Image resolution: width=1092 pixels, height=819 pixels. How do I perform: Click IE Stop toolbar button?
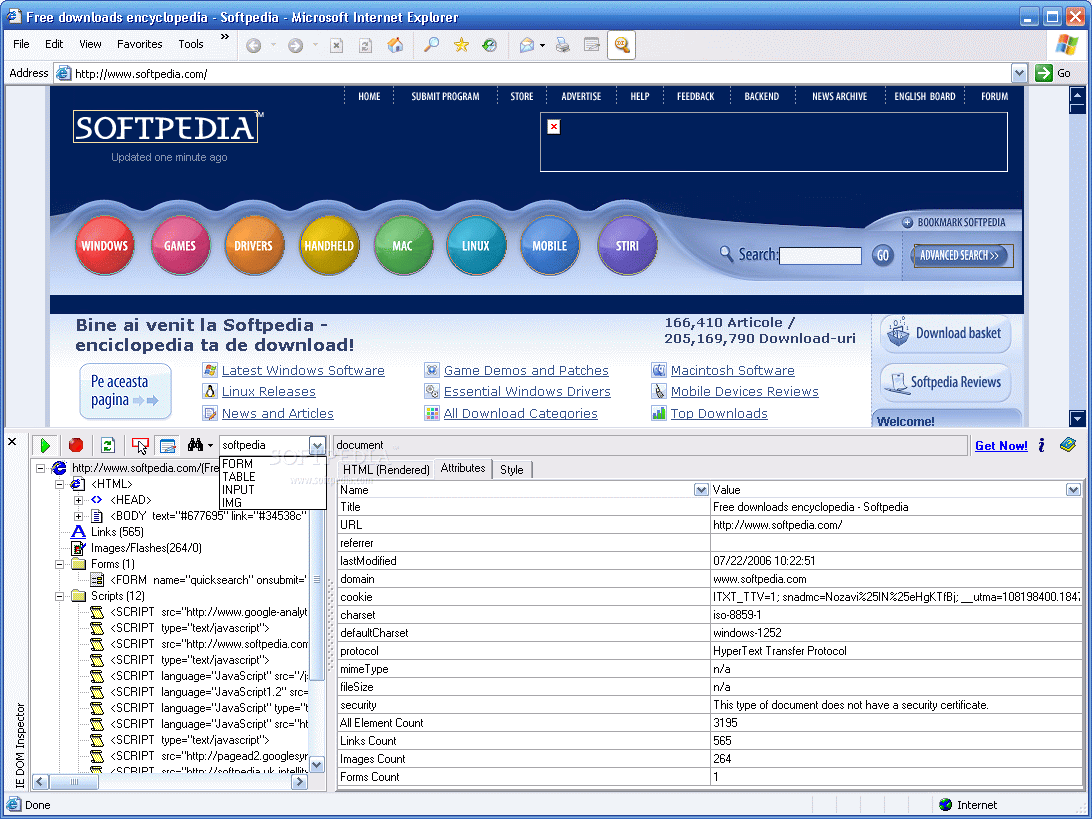(x=336, y=45)
